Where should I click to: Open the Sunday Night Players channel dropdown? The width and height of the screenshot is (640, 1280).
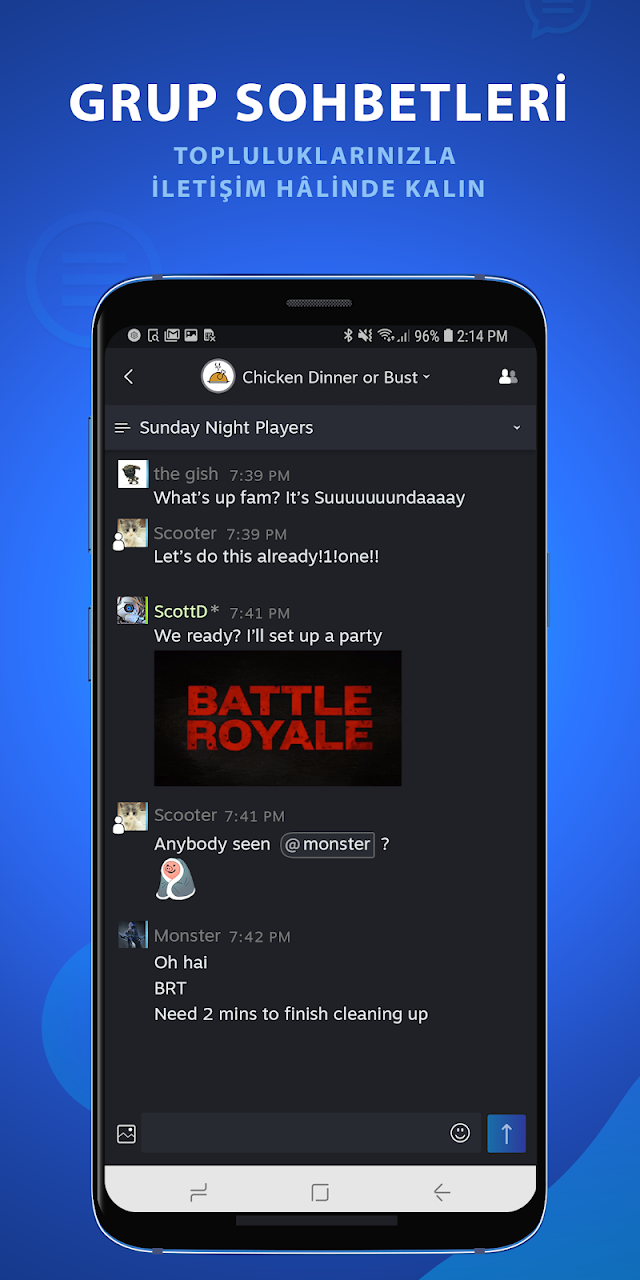click(517, 428)
